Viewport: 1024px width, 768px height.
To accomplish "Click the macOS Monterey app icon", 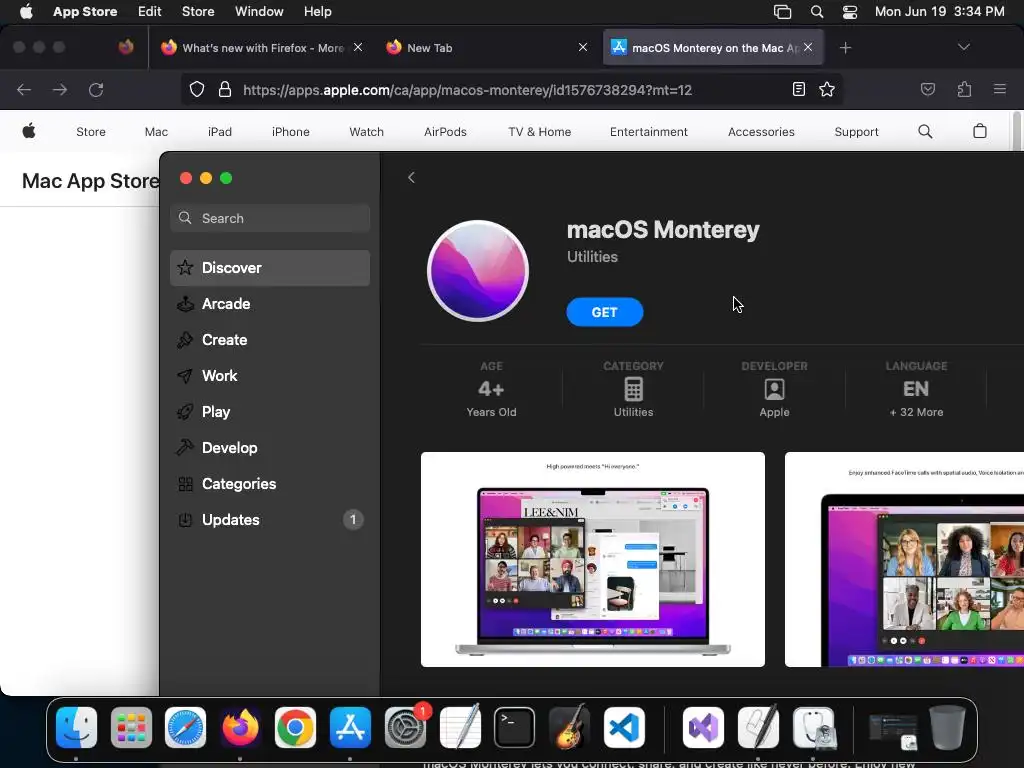I will tap(478, 270).
